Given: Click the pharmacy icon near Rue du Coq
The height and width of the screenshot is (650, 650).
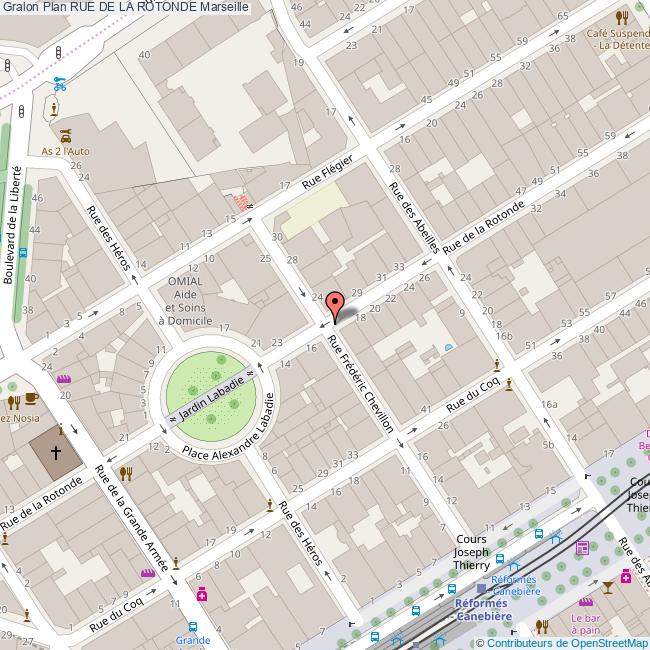Looking at the screenshot, I should 202,595.
